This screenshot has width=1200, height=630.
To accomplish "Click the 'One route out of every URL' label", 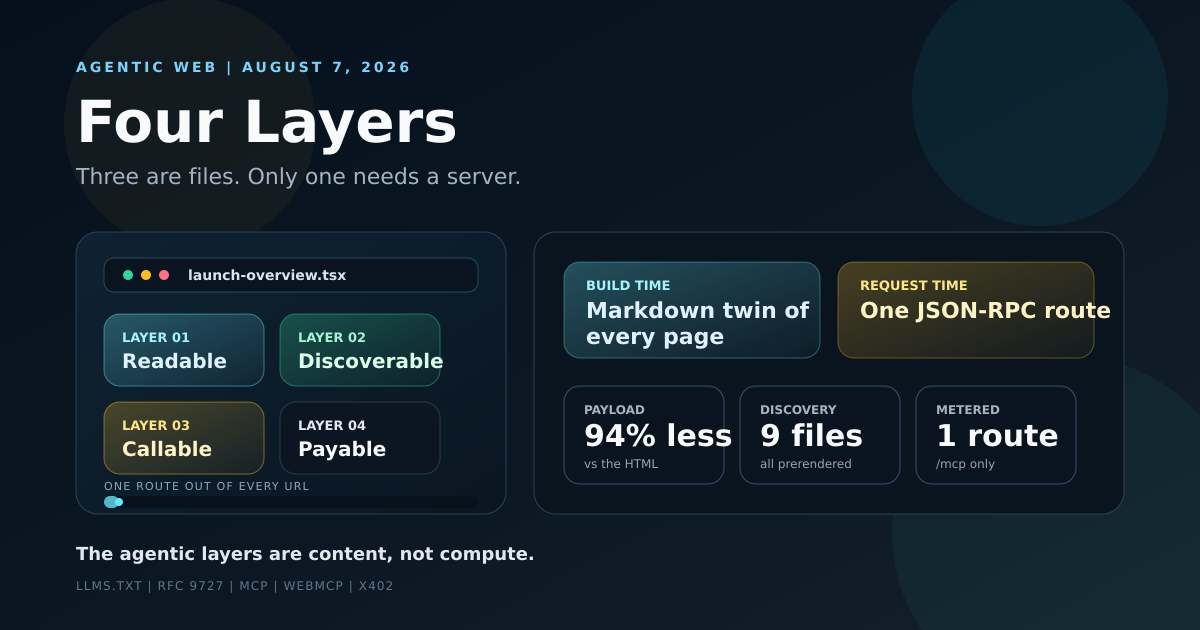I will coord(207,486).
